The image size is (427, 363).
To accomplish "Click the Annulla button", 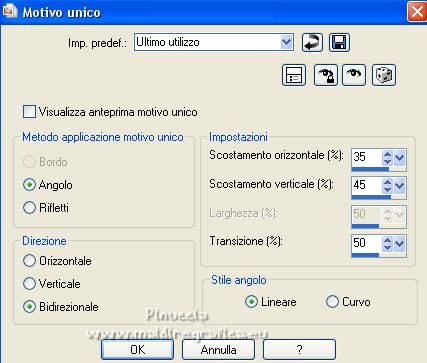I will click(x=218, y=349).
